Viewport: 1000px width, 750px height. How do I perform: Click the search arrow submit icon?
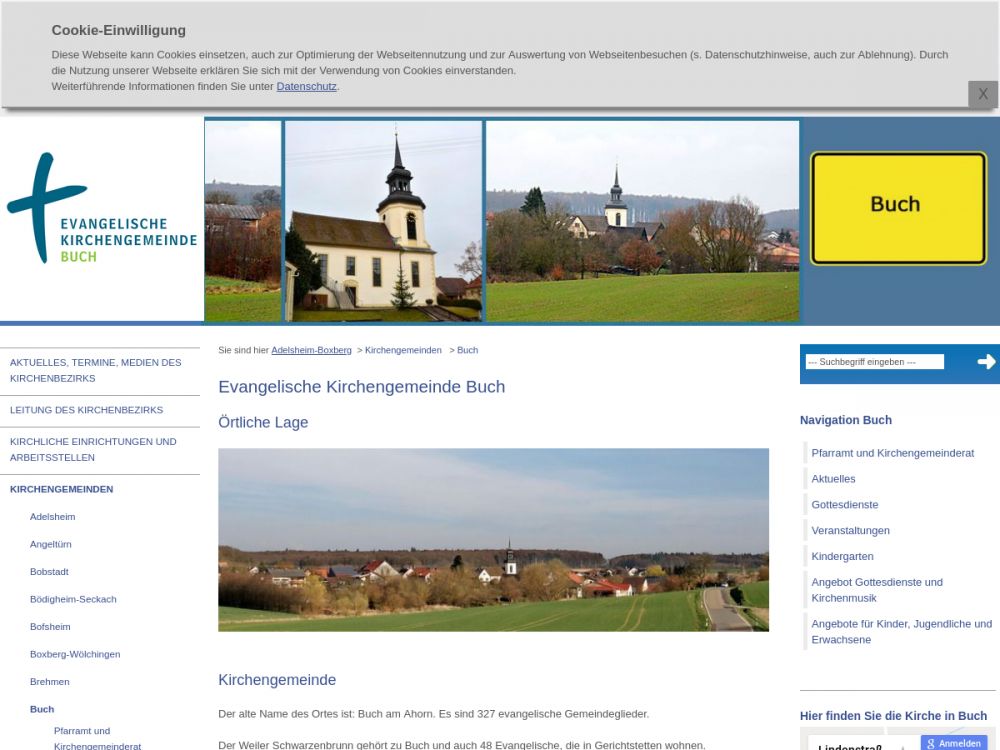(x=986, y=362)
